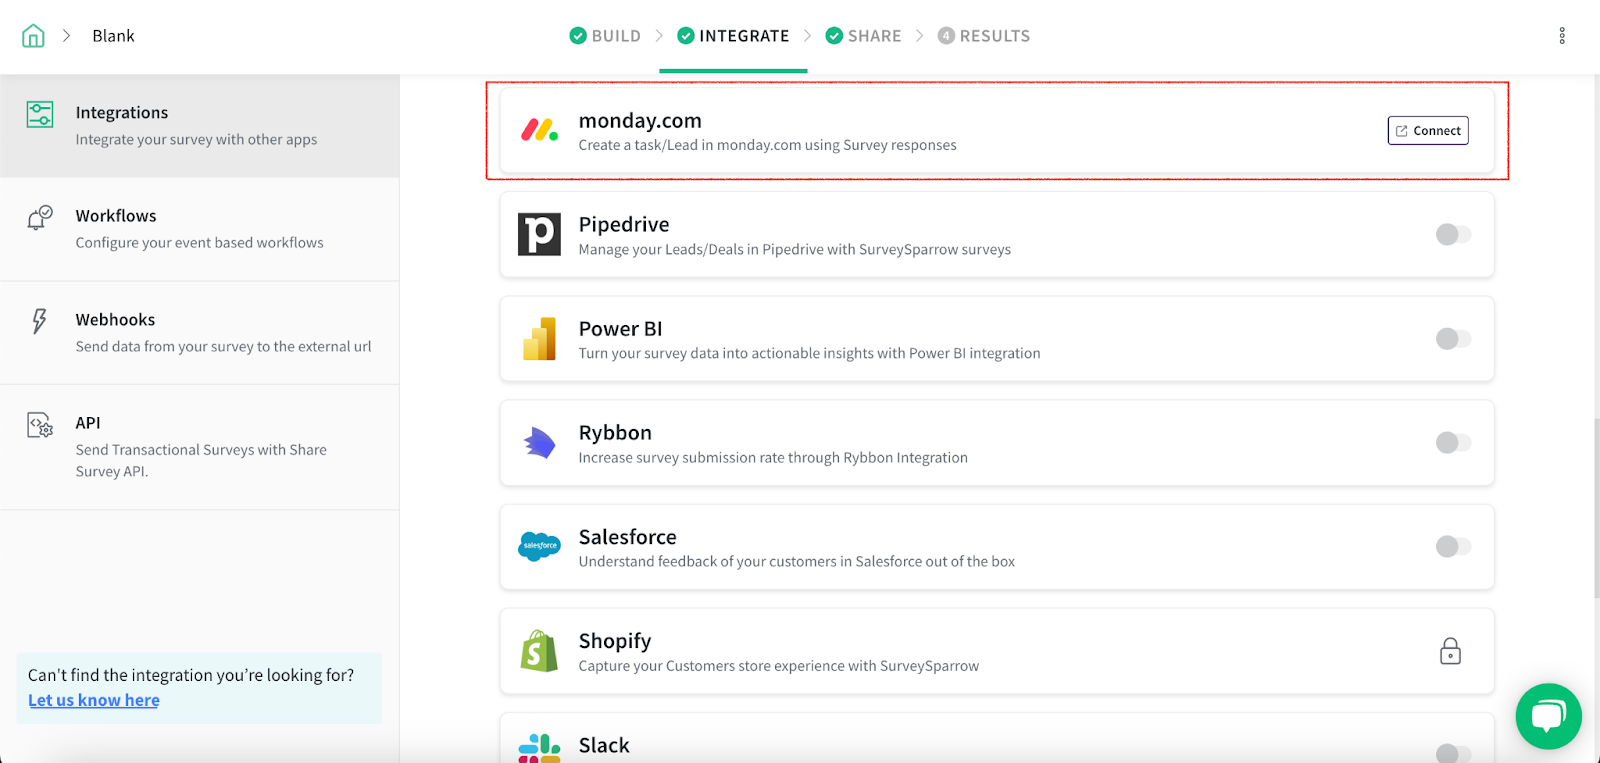This screenshot has height=763, width=1600.
Task: Follow the "Let us know here" link
Action: point(94,700)
